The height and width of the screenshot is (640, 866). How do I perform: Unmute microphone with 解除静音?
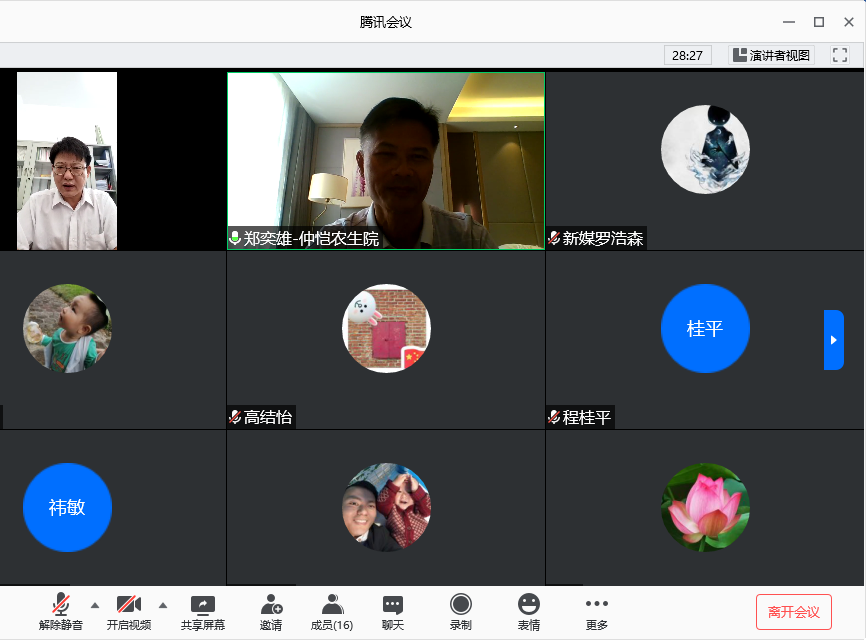pyautogui.click(x=61, y=605)
